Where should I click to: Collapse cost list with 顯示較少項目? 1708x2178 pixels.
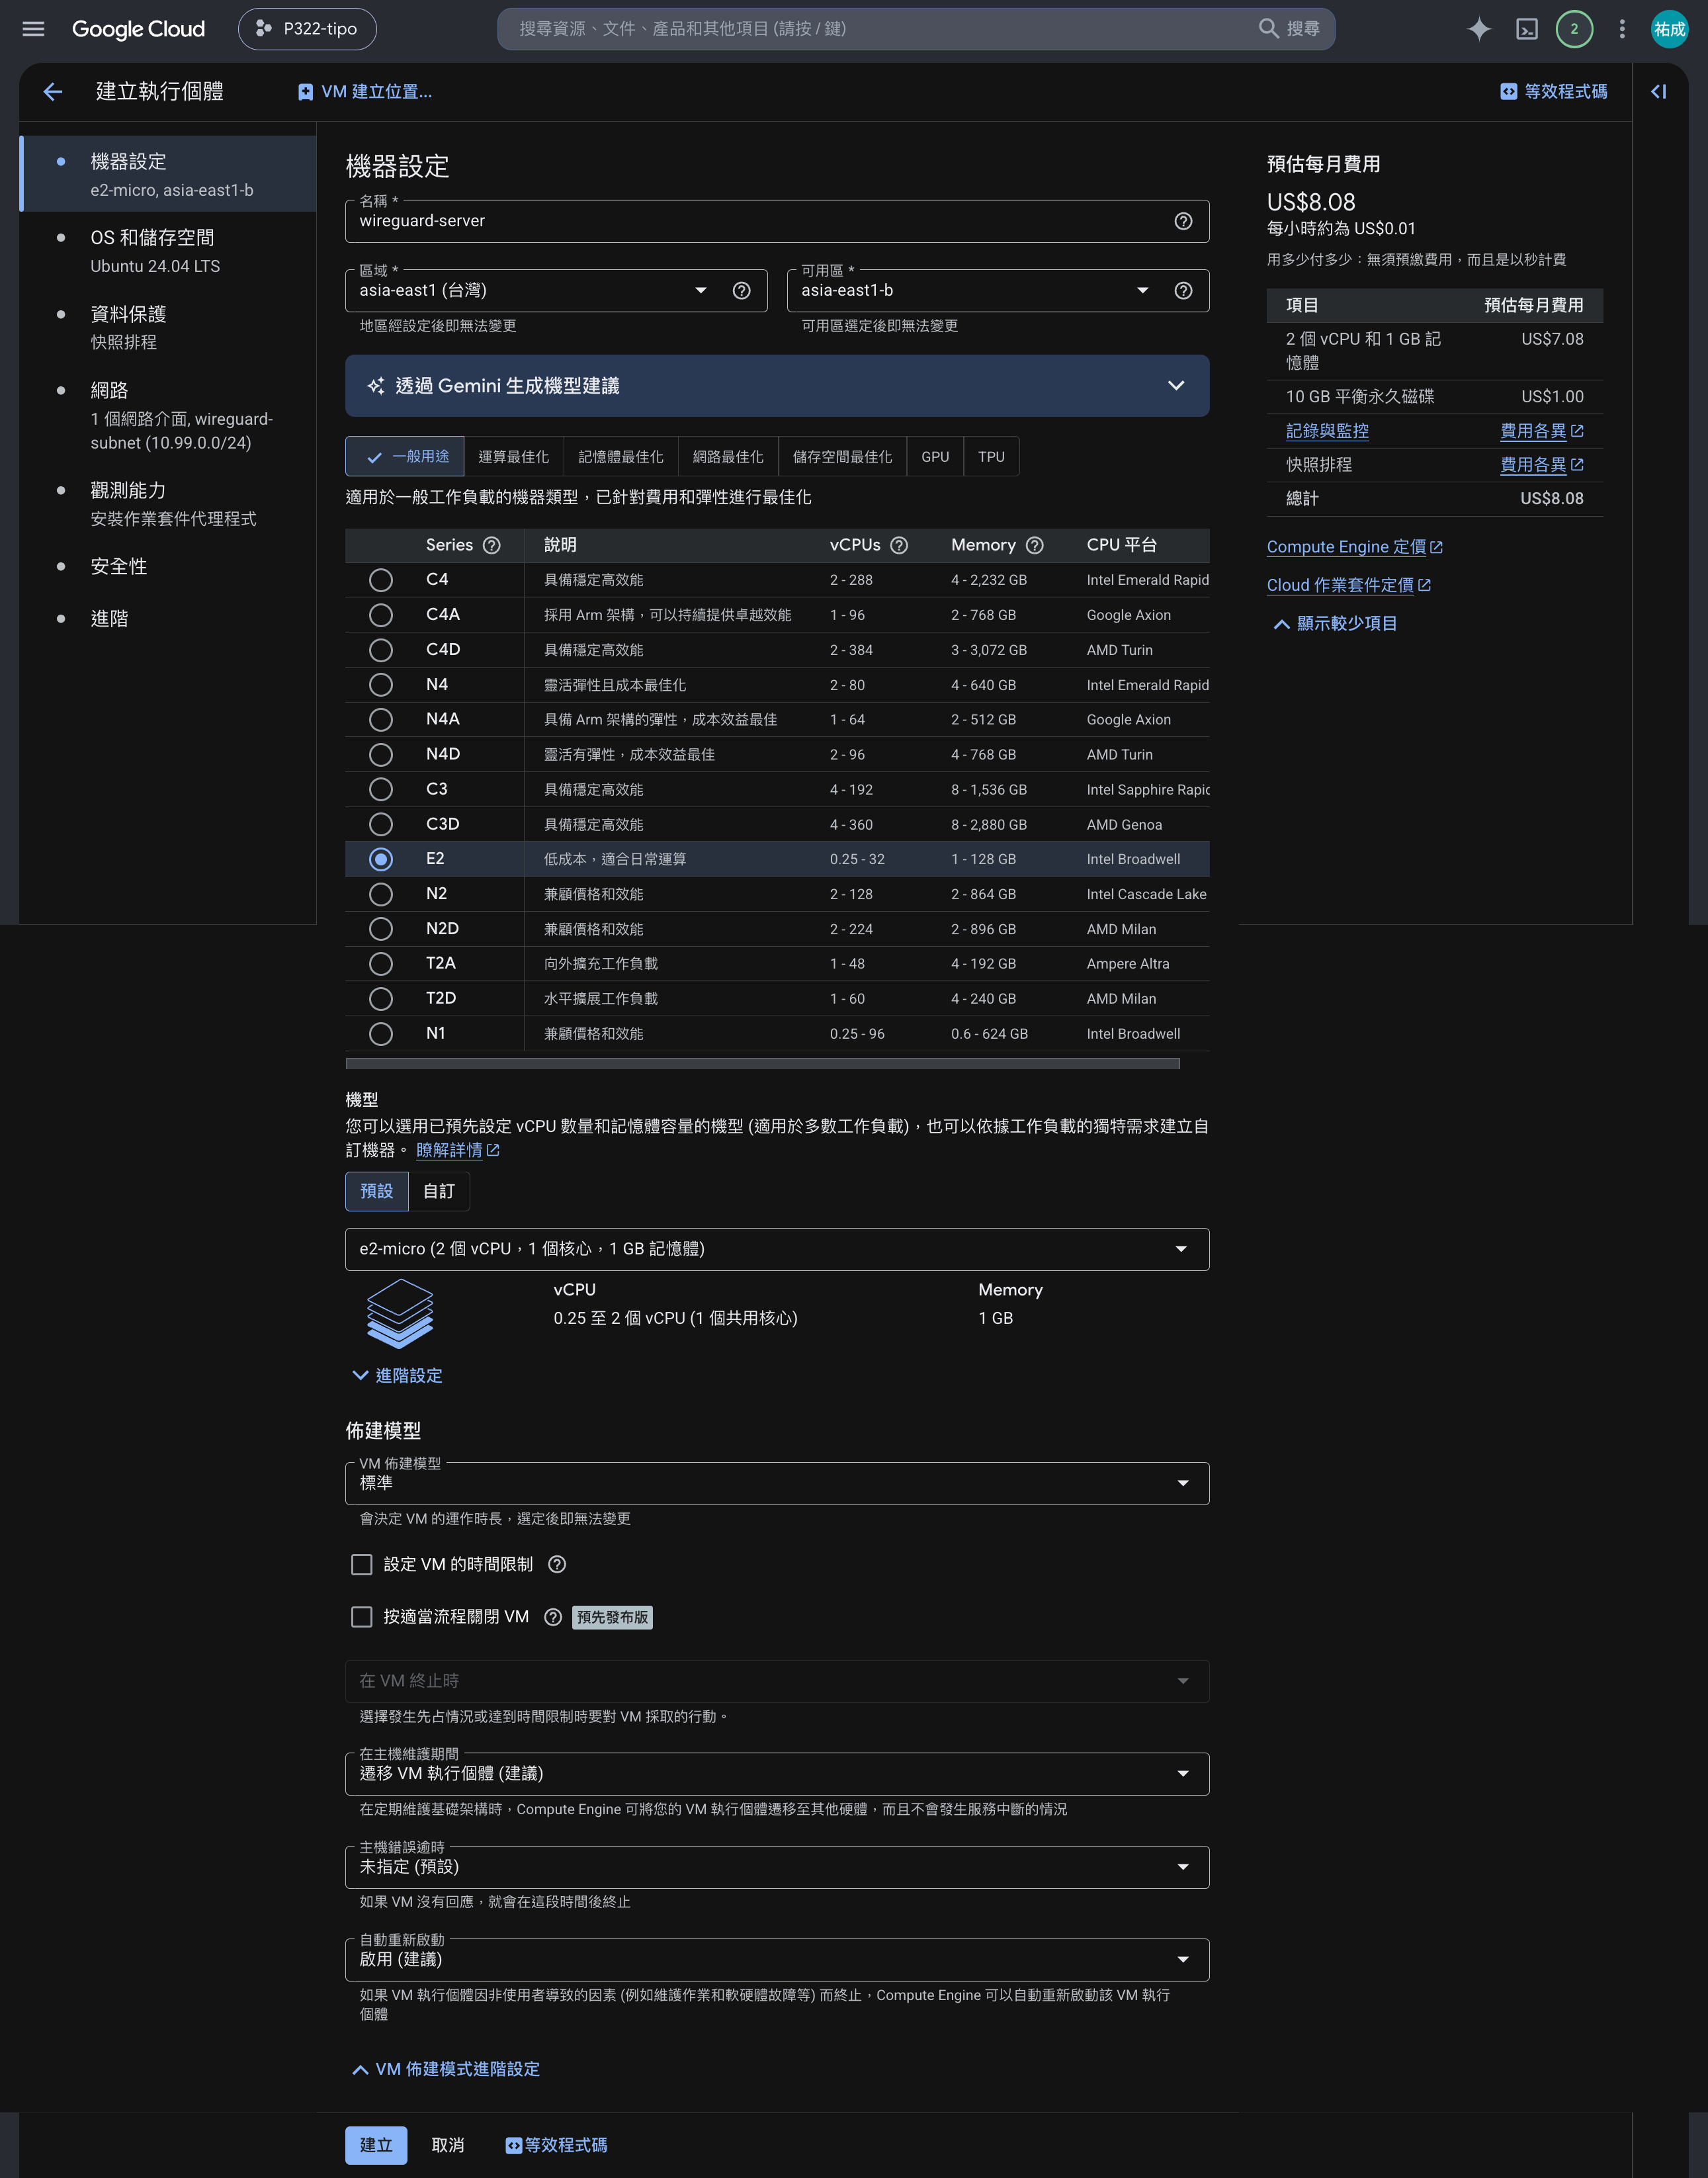tap(1335, 624)
